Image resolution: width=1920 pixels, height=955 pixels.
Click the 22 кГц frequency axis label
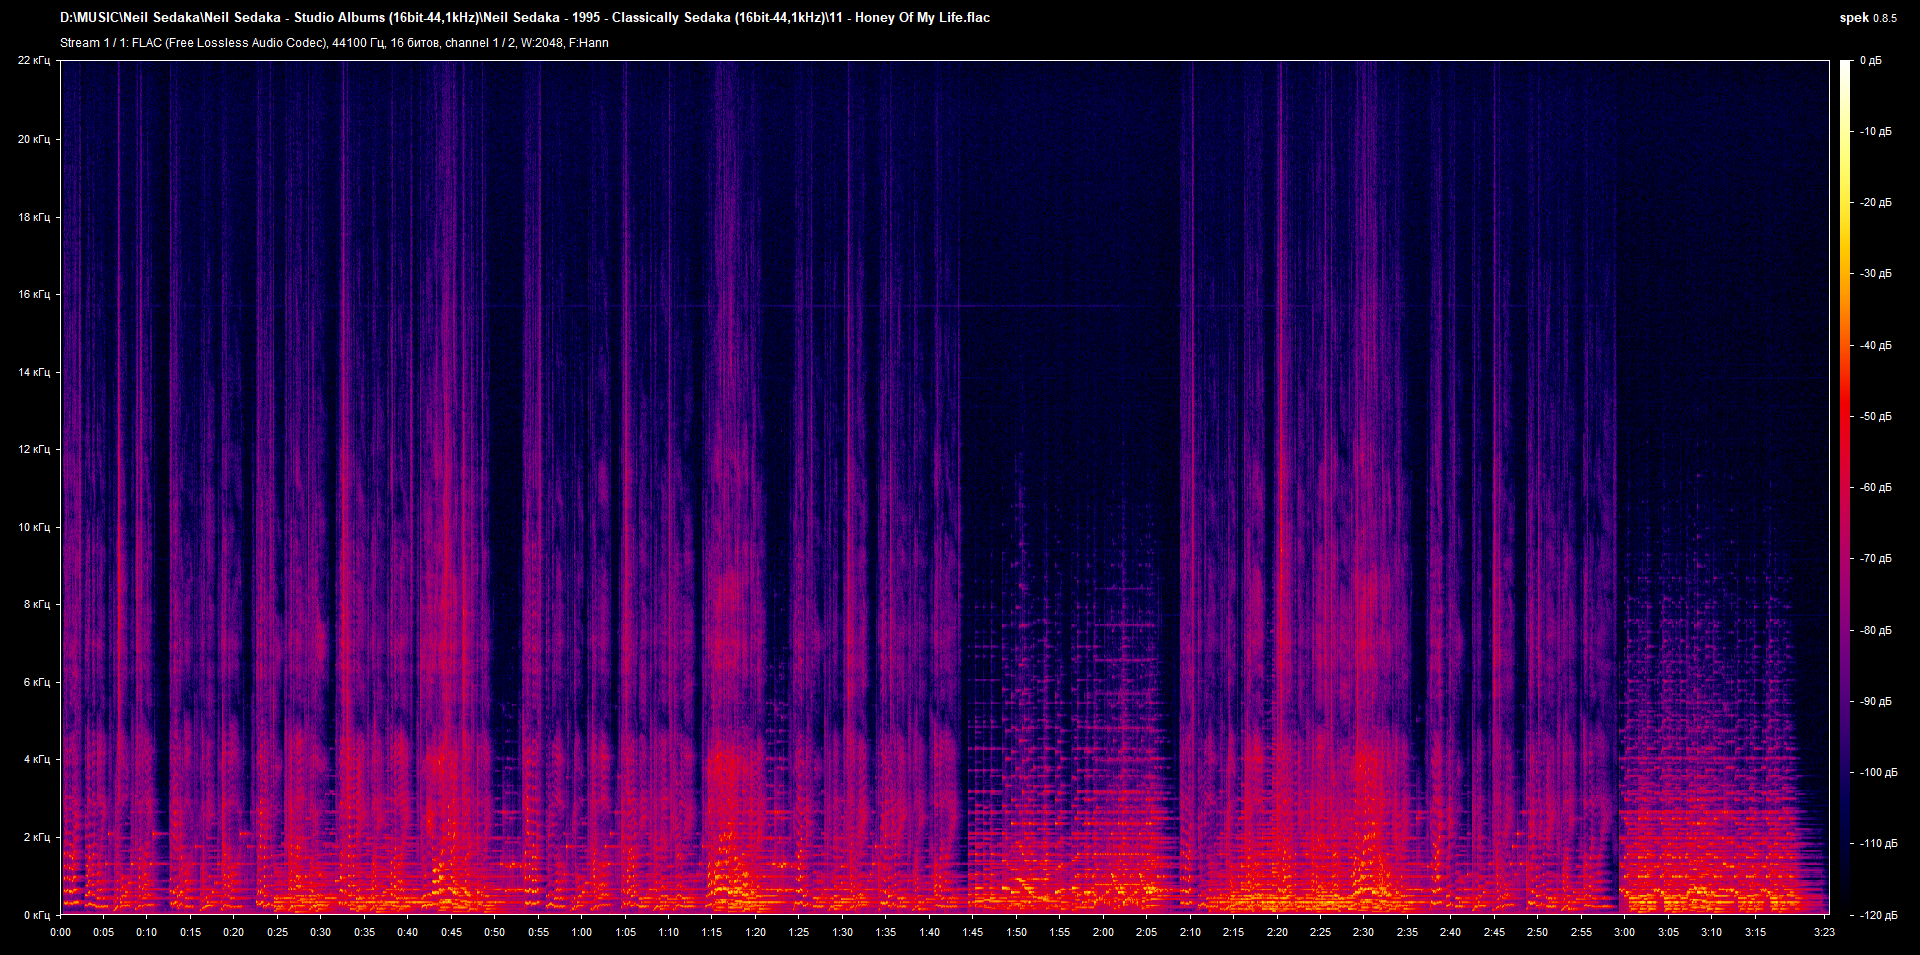34,61
